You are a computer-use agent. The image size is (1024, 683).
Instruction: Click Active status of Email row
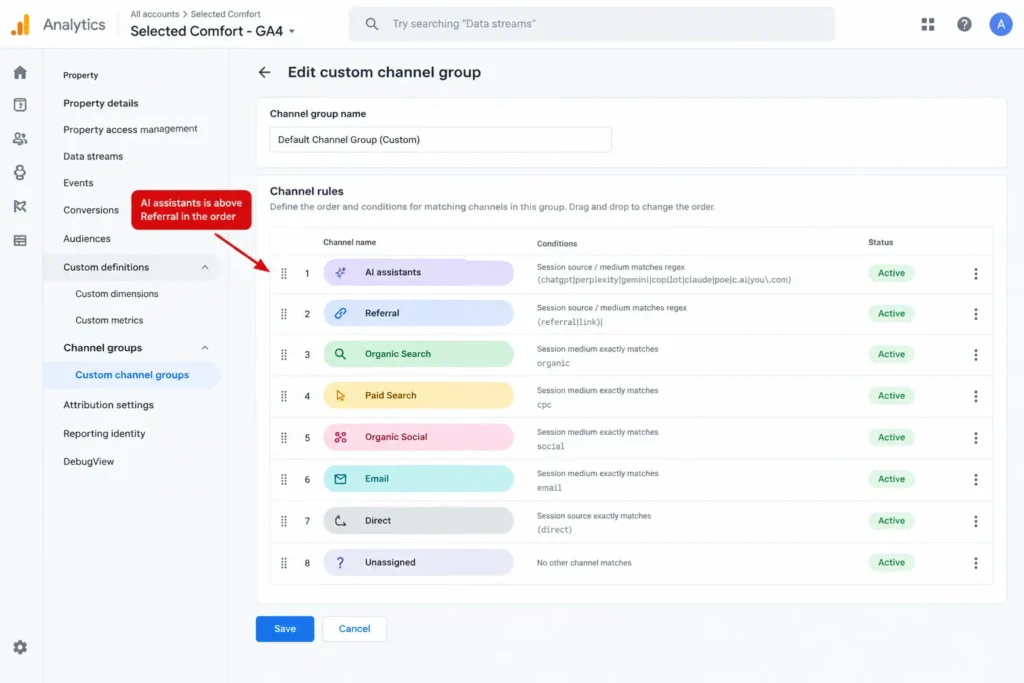891,479
